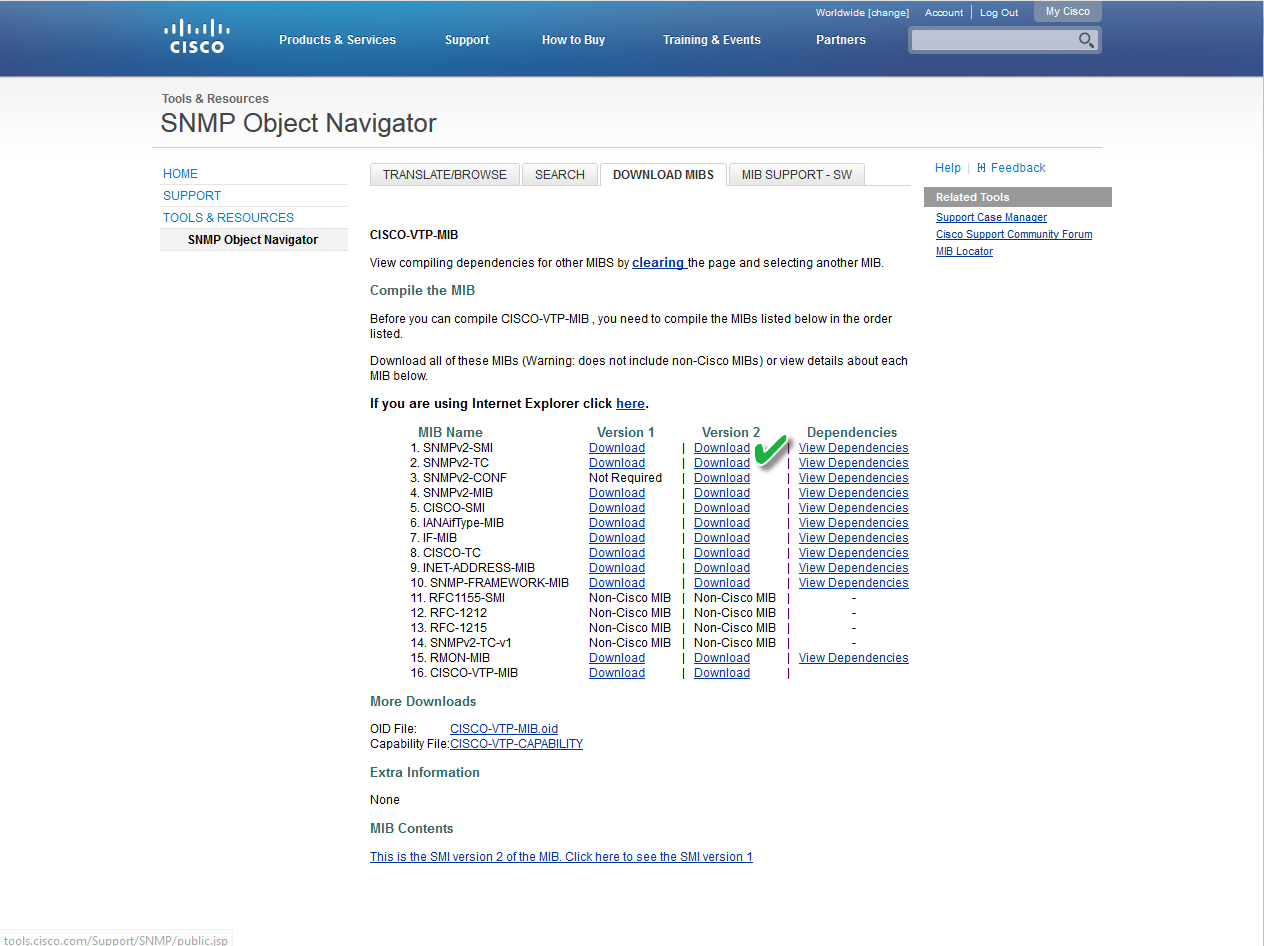Download Version 2 of SNMP-FRAMEWORK-MIB
This screenshot has height=946, width=1264.
click(x=722, y=583)
